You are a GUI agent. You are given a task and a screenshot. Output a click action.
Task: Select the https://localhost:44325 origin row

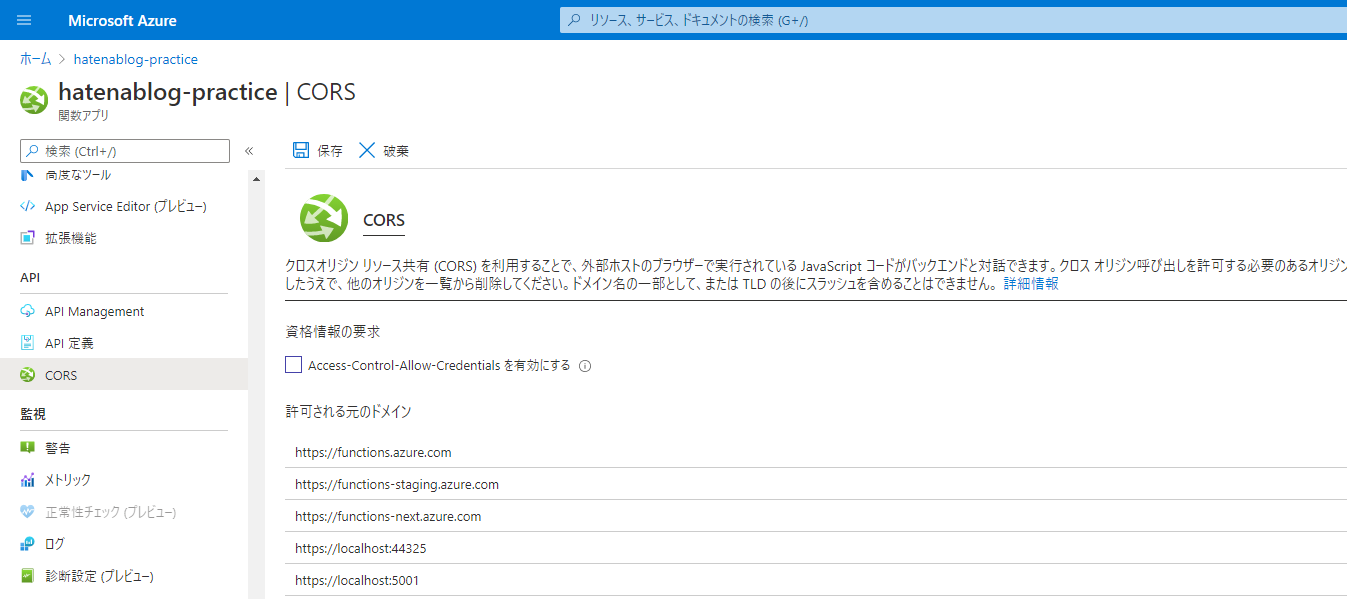(x=816, y=548)
